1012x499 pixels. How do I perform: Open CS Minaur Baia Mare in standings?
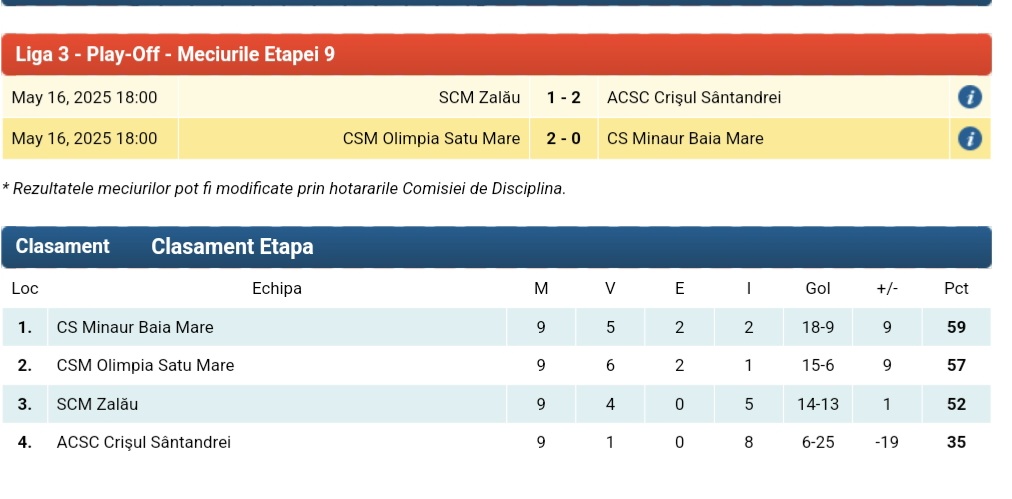click(135, 327)
